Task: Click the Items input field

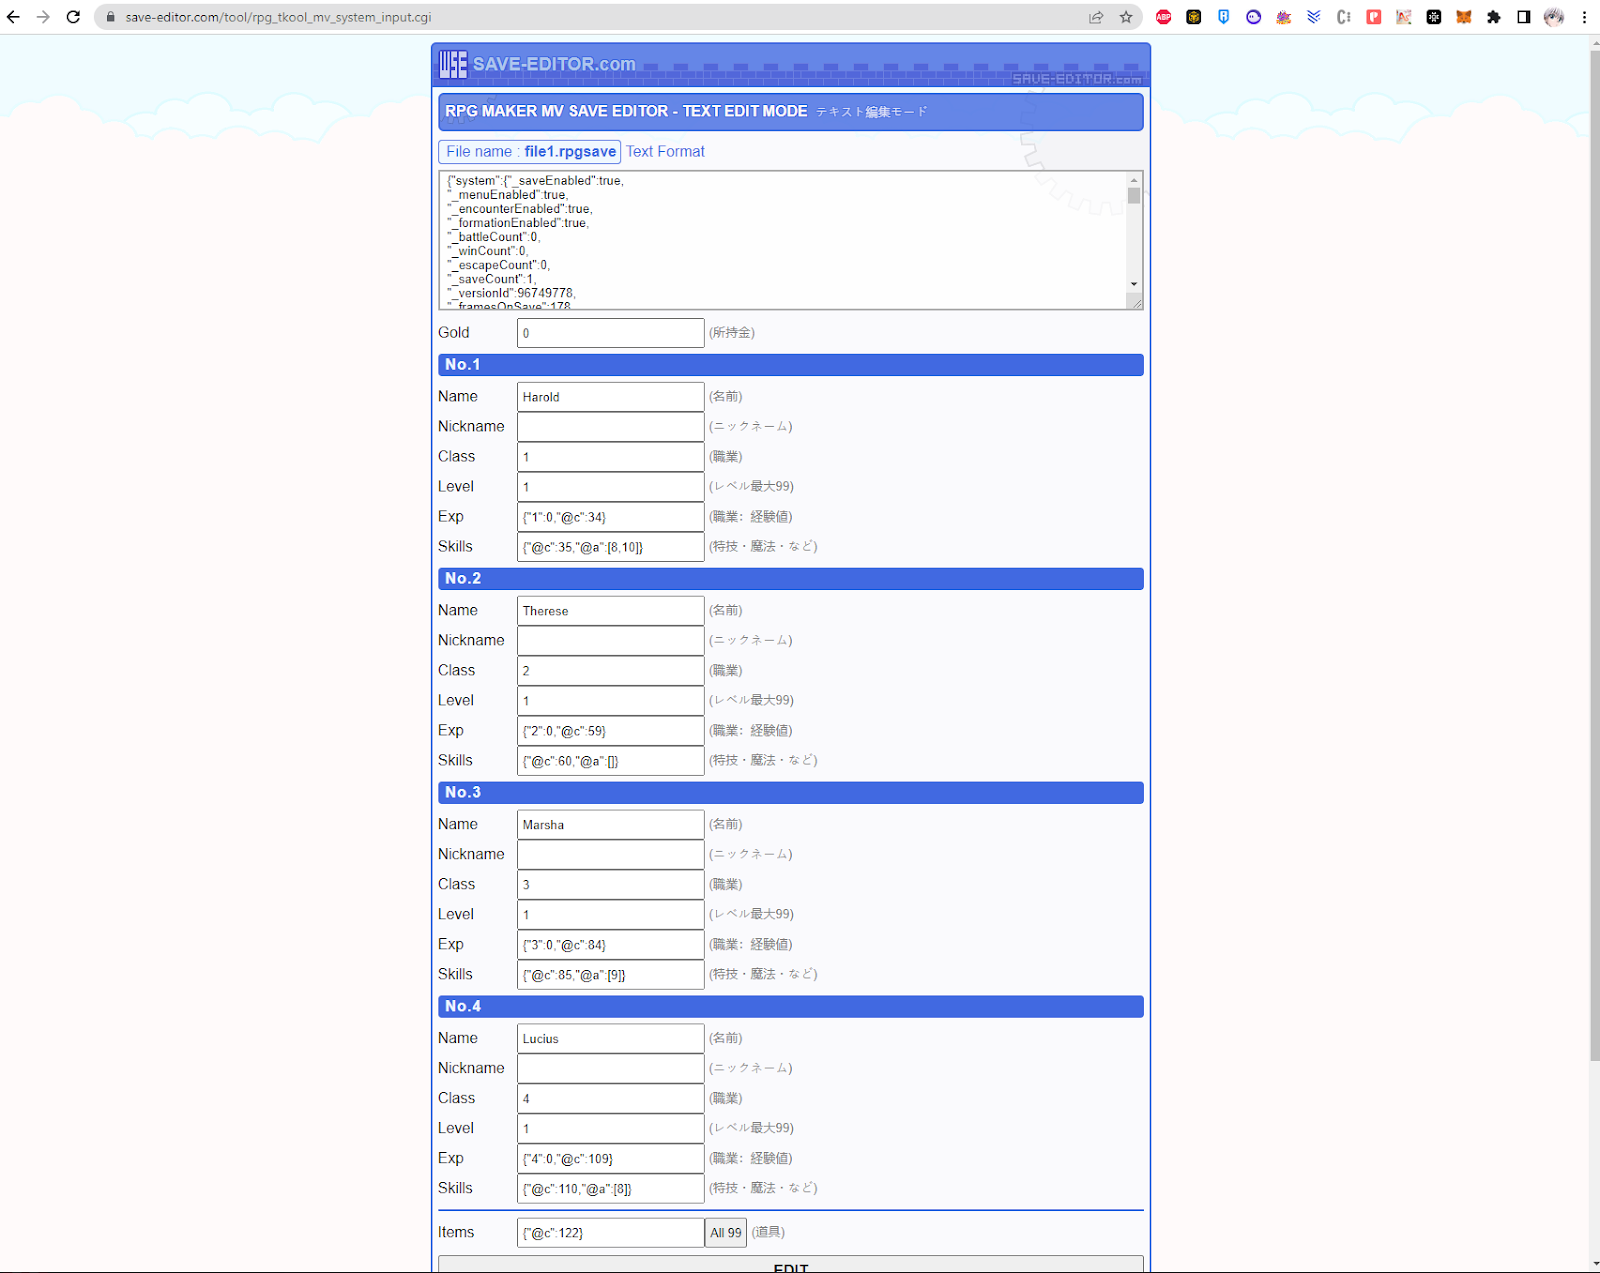Action: coord(610,1233)
